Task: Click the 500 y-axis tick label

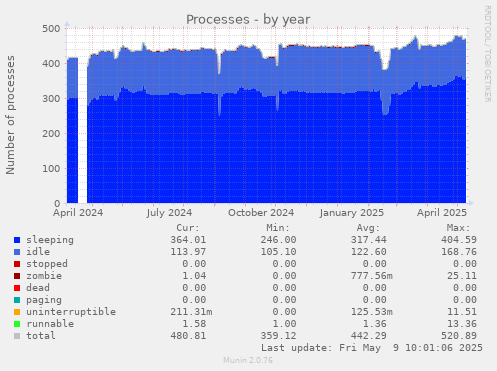Action: coord(51,28)
